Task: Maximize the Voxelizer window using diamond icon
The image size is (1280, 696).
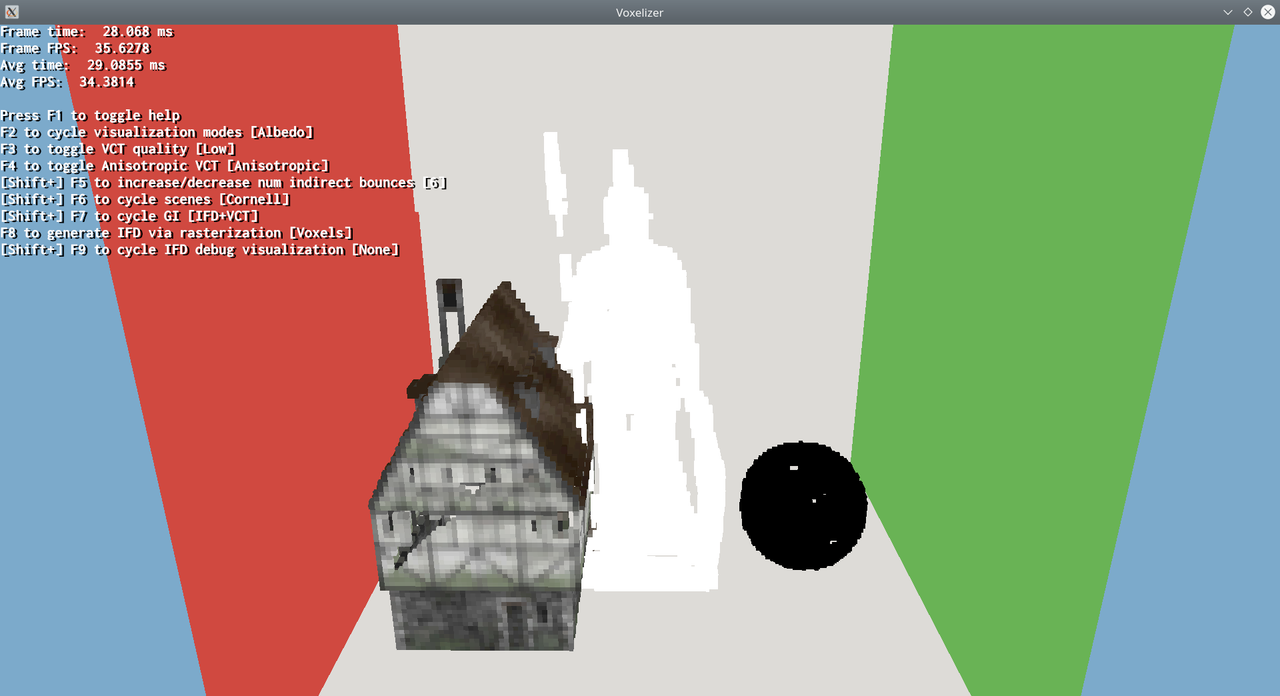Action: click(x=1247, y=12)
